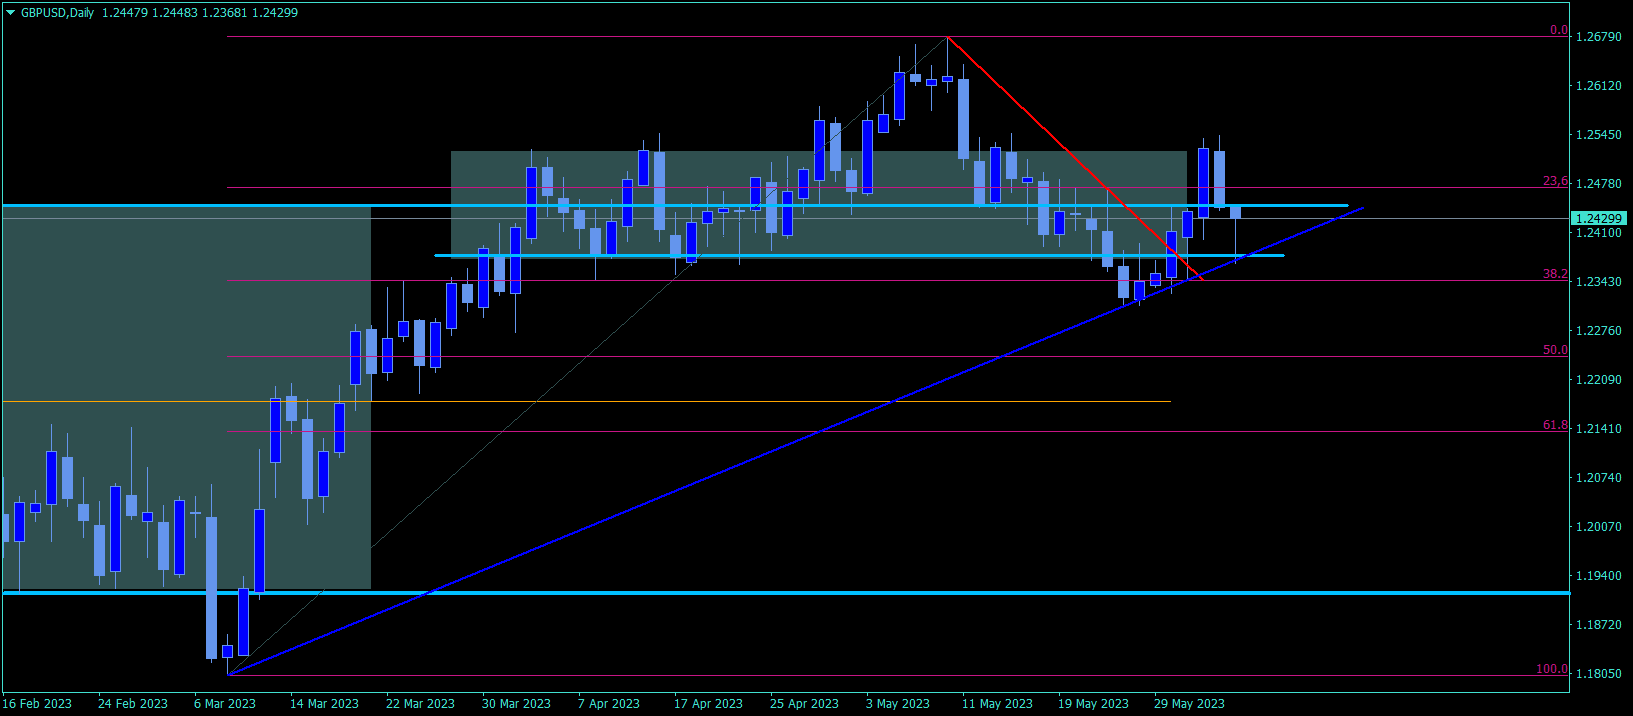Click the 1.20070 price axis label

1599,527
